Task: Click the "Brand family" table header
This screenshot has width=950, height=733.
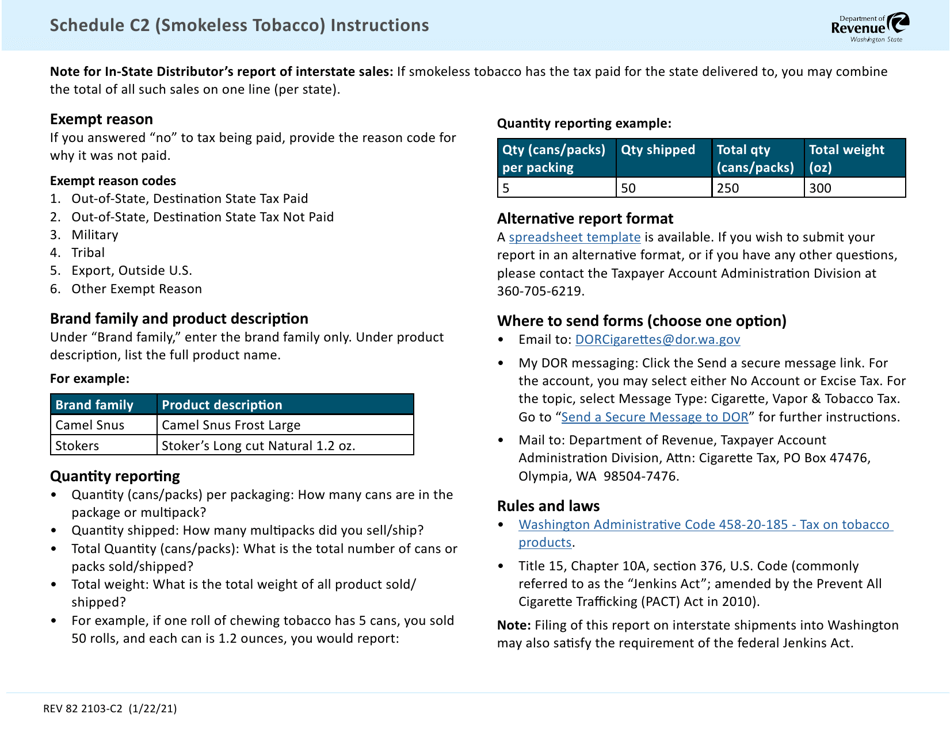Action: coord(104,404)
